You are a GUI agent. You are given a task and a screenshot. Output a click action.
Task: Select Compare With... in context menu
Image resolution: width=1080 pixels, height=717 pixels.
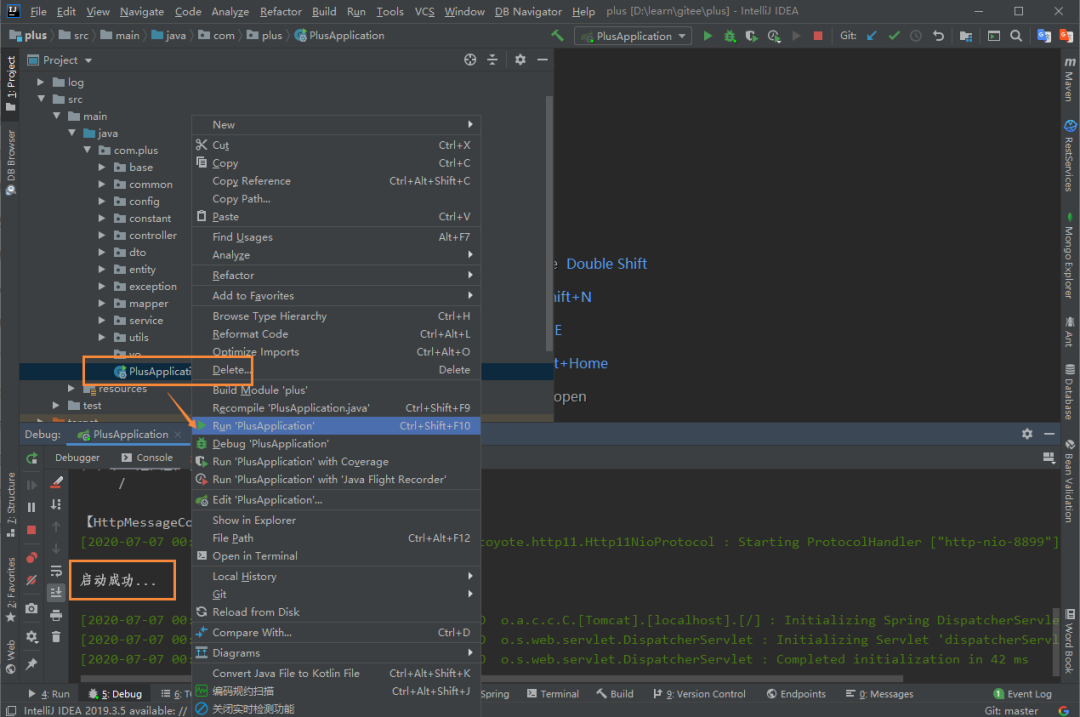coord(336,632)
